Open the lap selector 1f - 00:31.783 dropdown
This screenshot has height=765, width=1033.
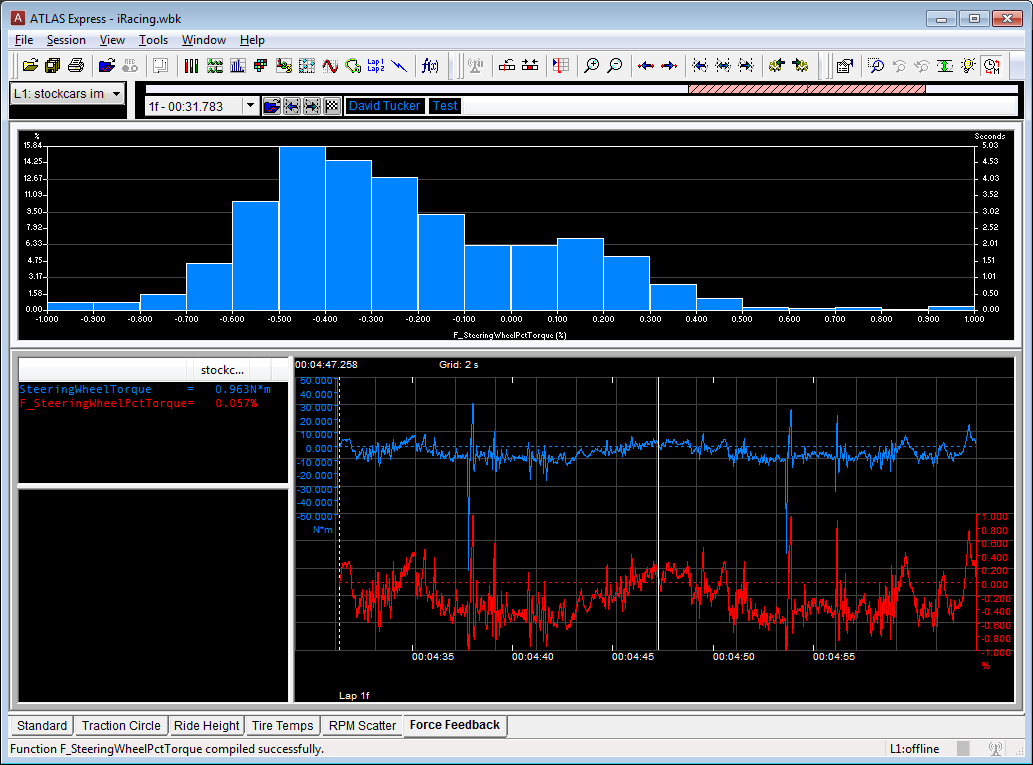click(x=250, y=106)
